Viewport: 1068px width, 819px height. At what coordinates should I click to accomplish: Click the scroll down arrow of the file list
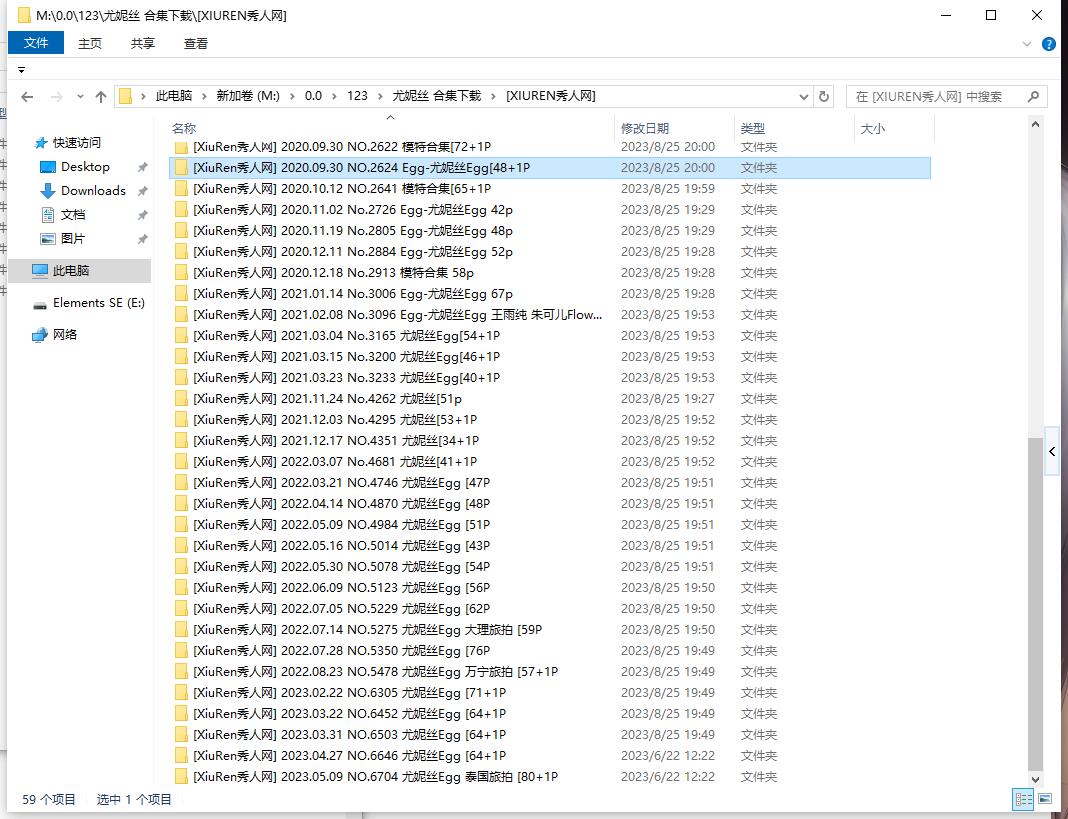tap(1035, 779)
